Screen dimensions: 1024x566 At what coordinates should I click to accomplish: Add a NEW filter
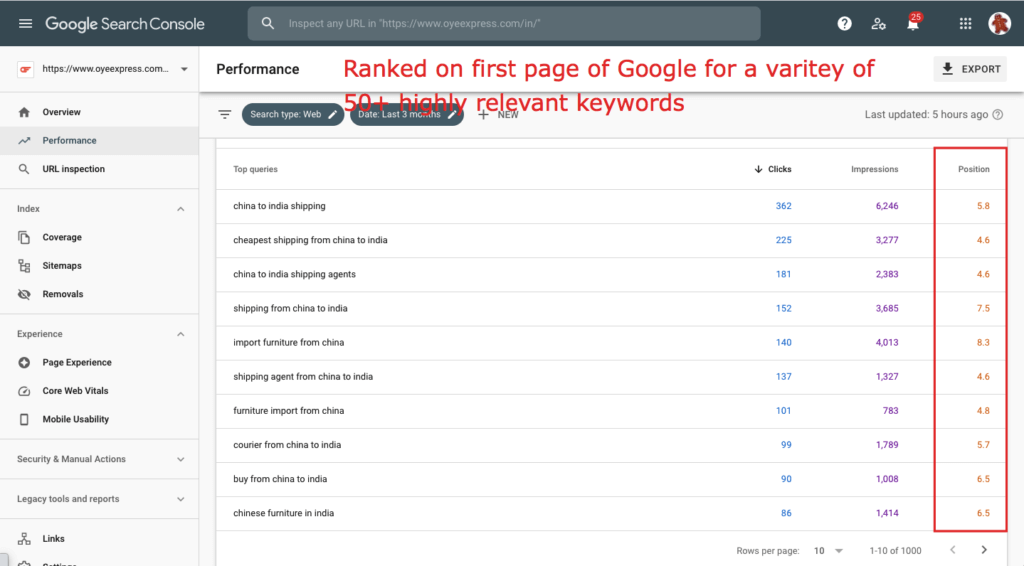[x=498, y=114]
